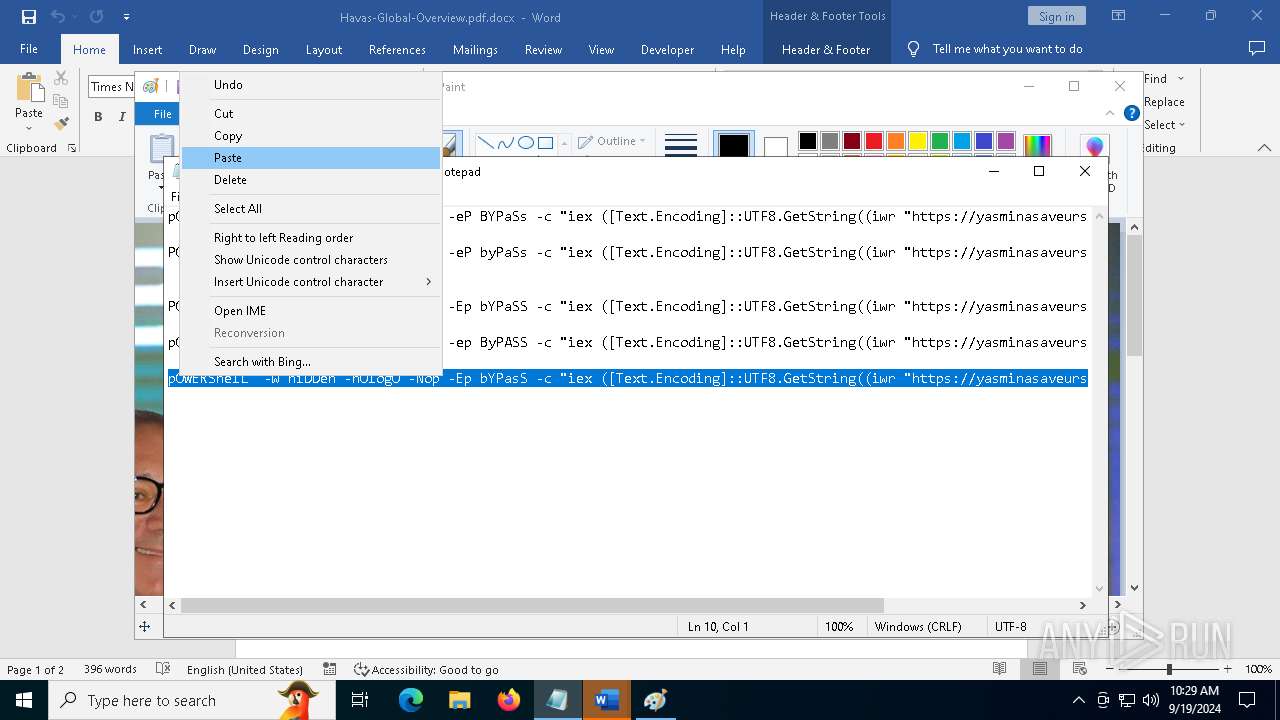
Task: Toggle Italic formatting in Word
Action: click(x=122, y=116)
